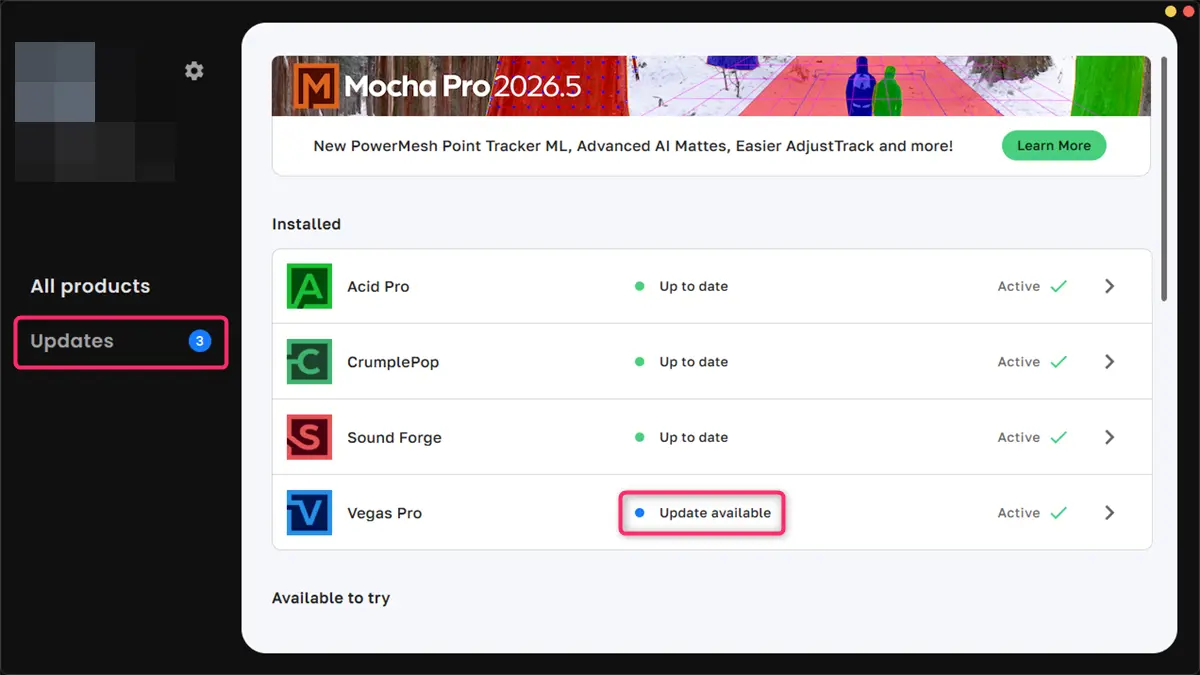Screen dimensions: 1200x675
Task: Click the blue update dot for Vegas Pro
Action: (639, 513)
